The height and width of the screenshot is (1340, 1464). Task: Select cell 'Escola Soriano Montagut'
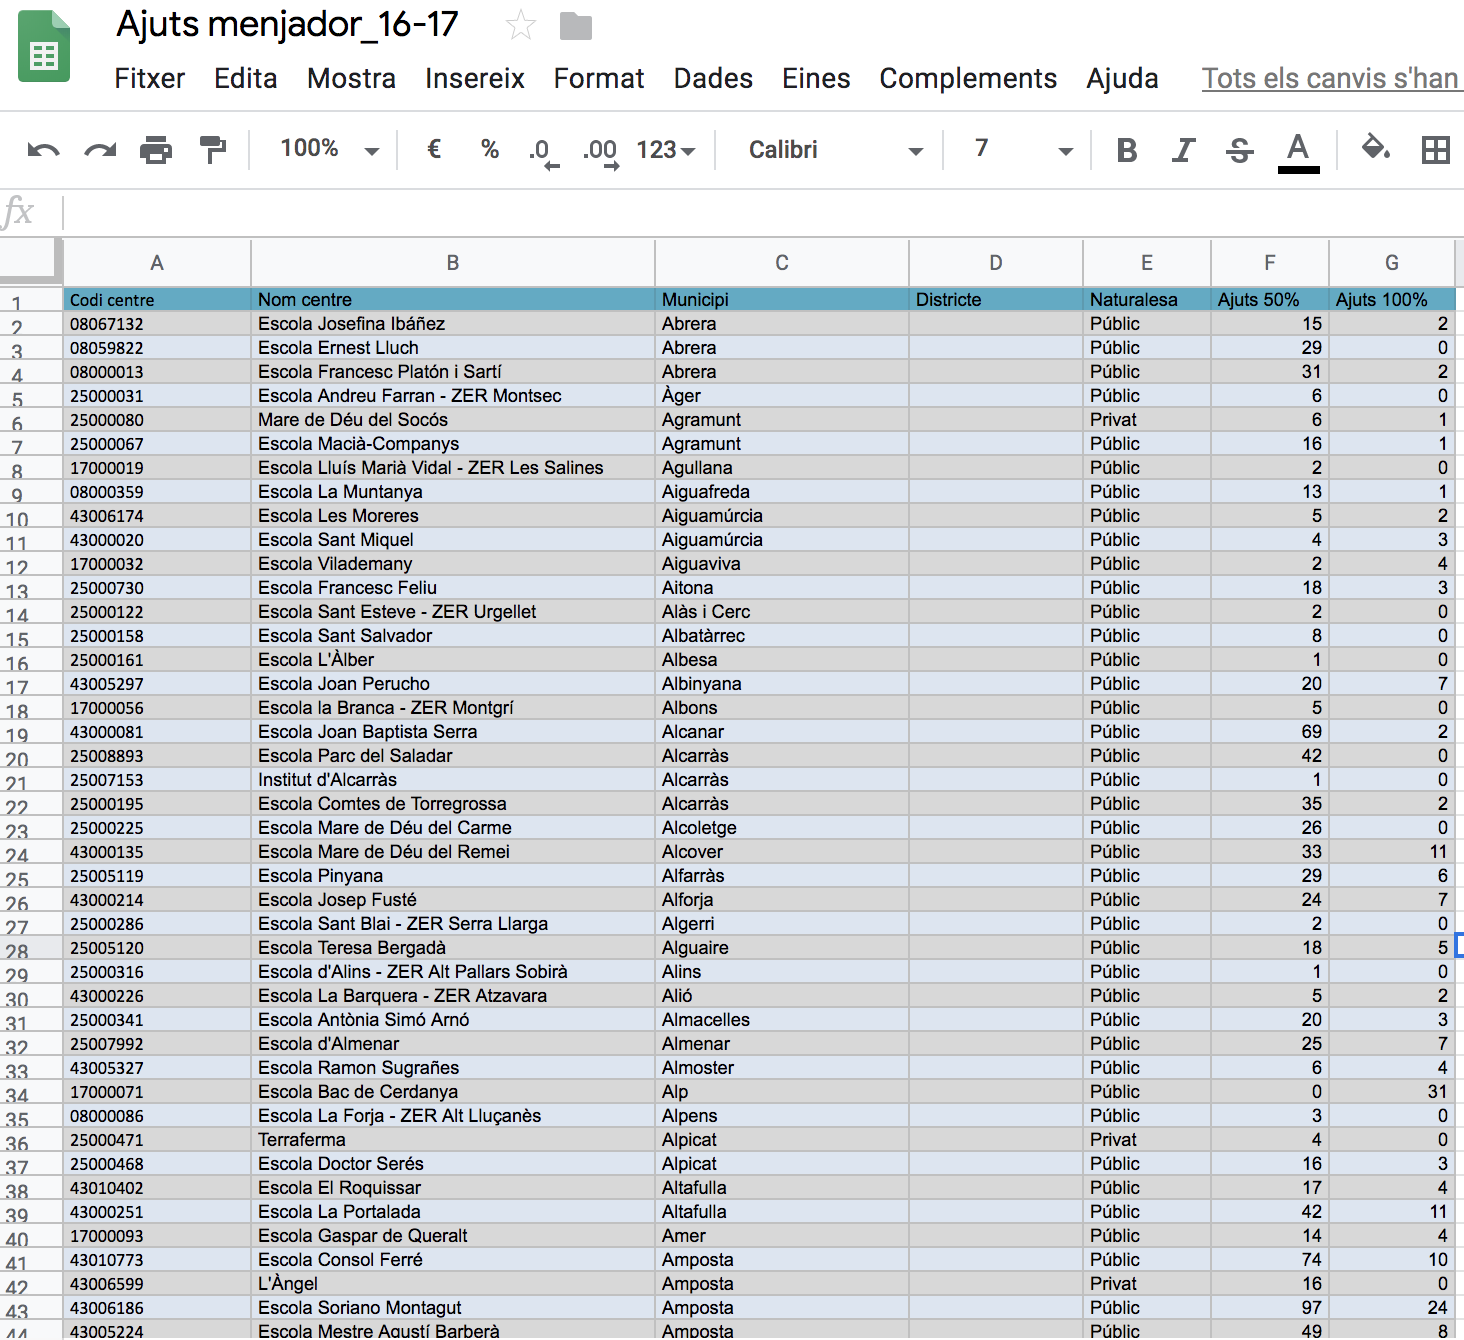coord(453,1308)
